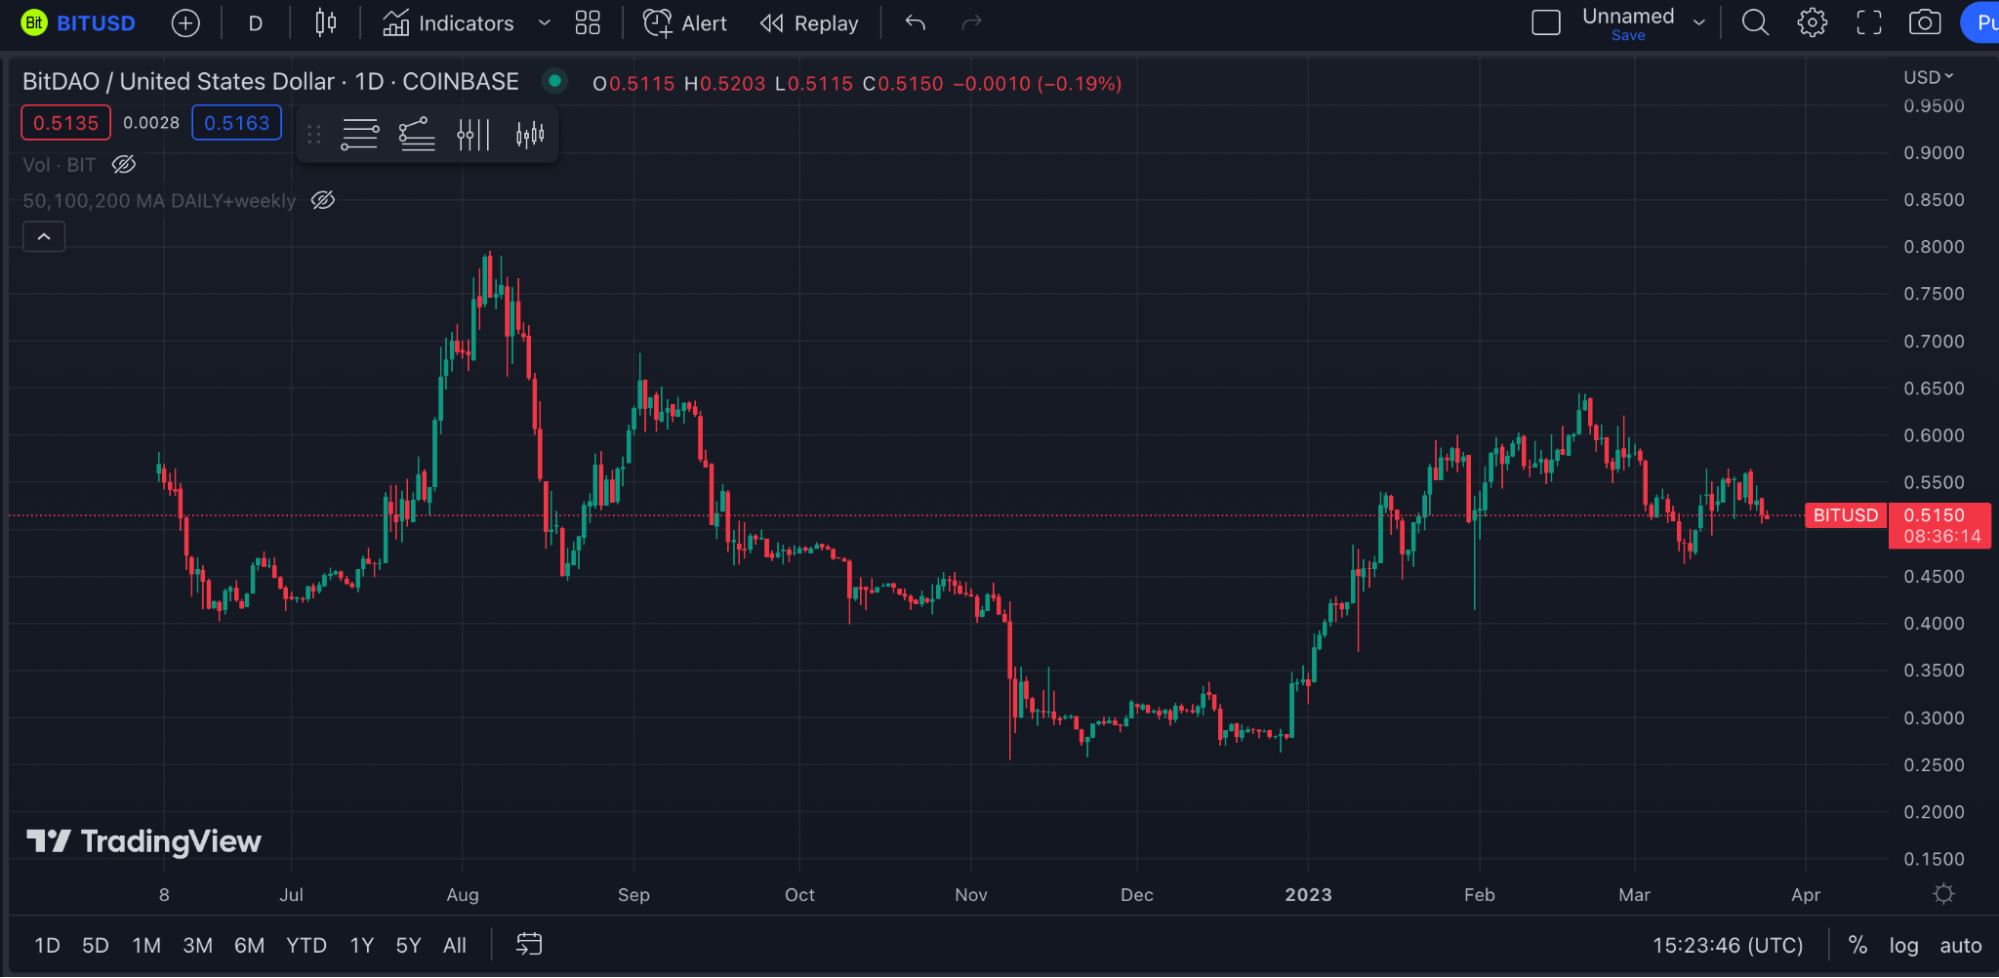Open the layout templates grid icon
Screen dimensions: 1999x978
(x=588, y=23)
